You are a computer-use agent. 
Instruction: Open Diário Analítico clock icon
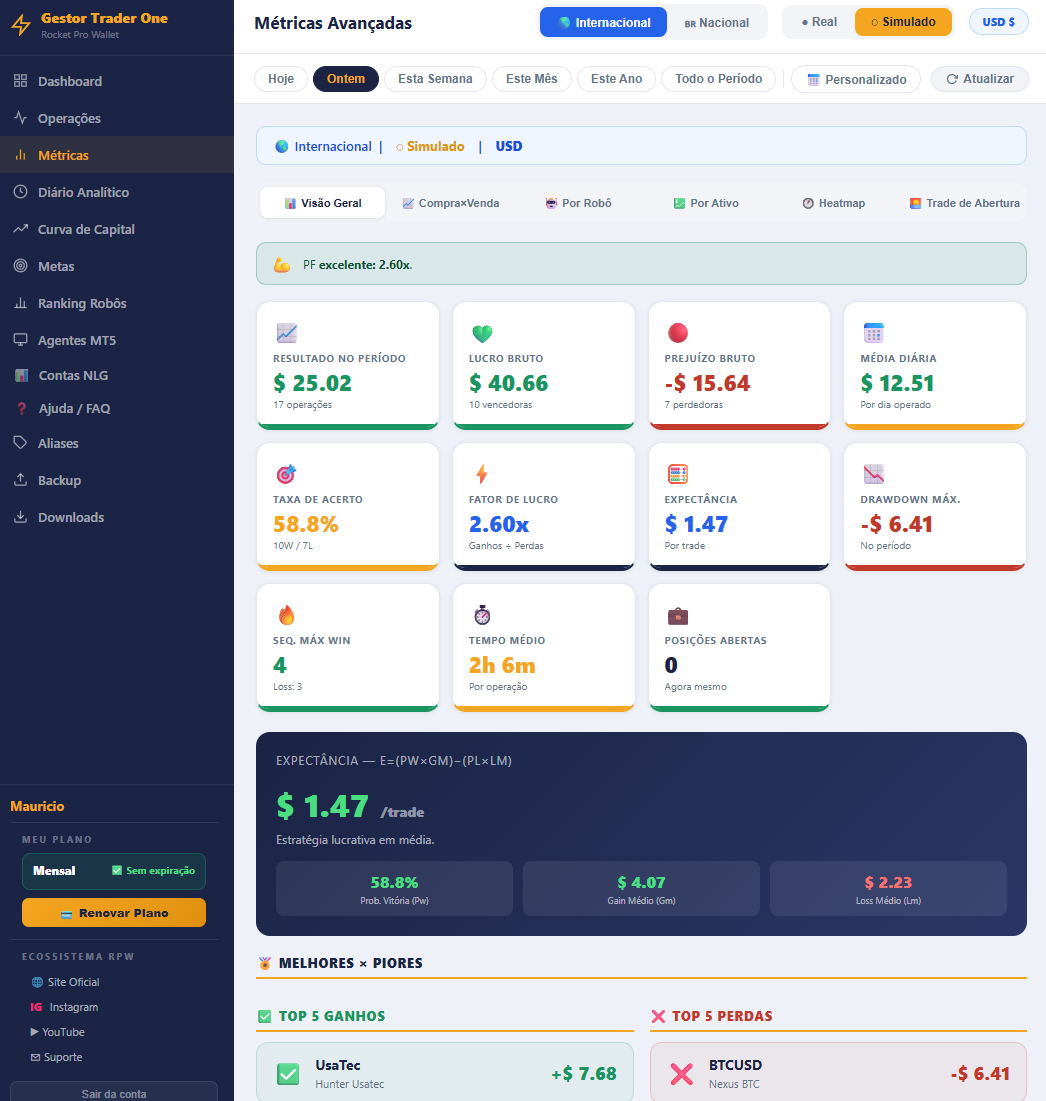[20, 192]
